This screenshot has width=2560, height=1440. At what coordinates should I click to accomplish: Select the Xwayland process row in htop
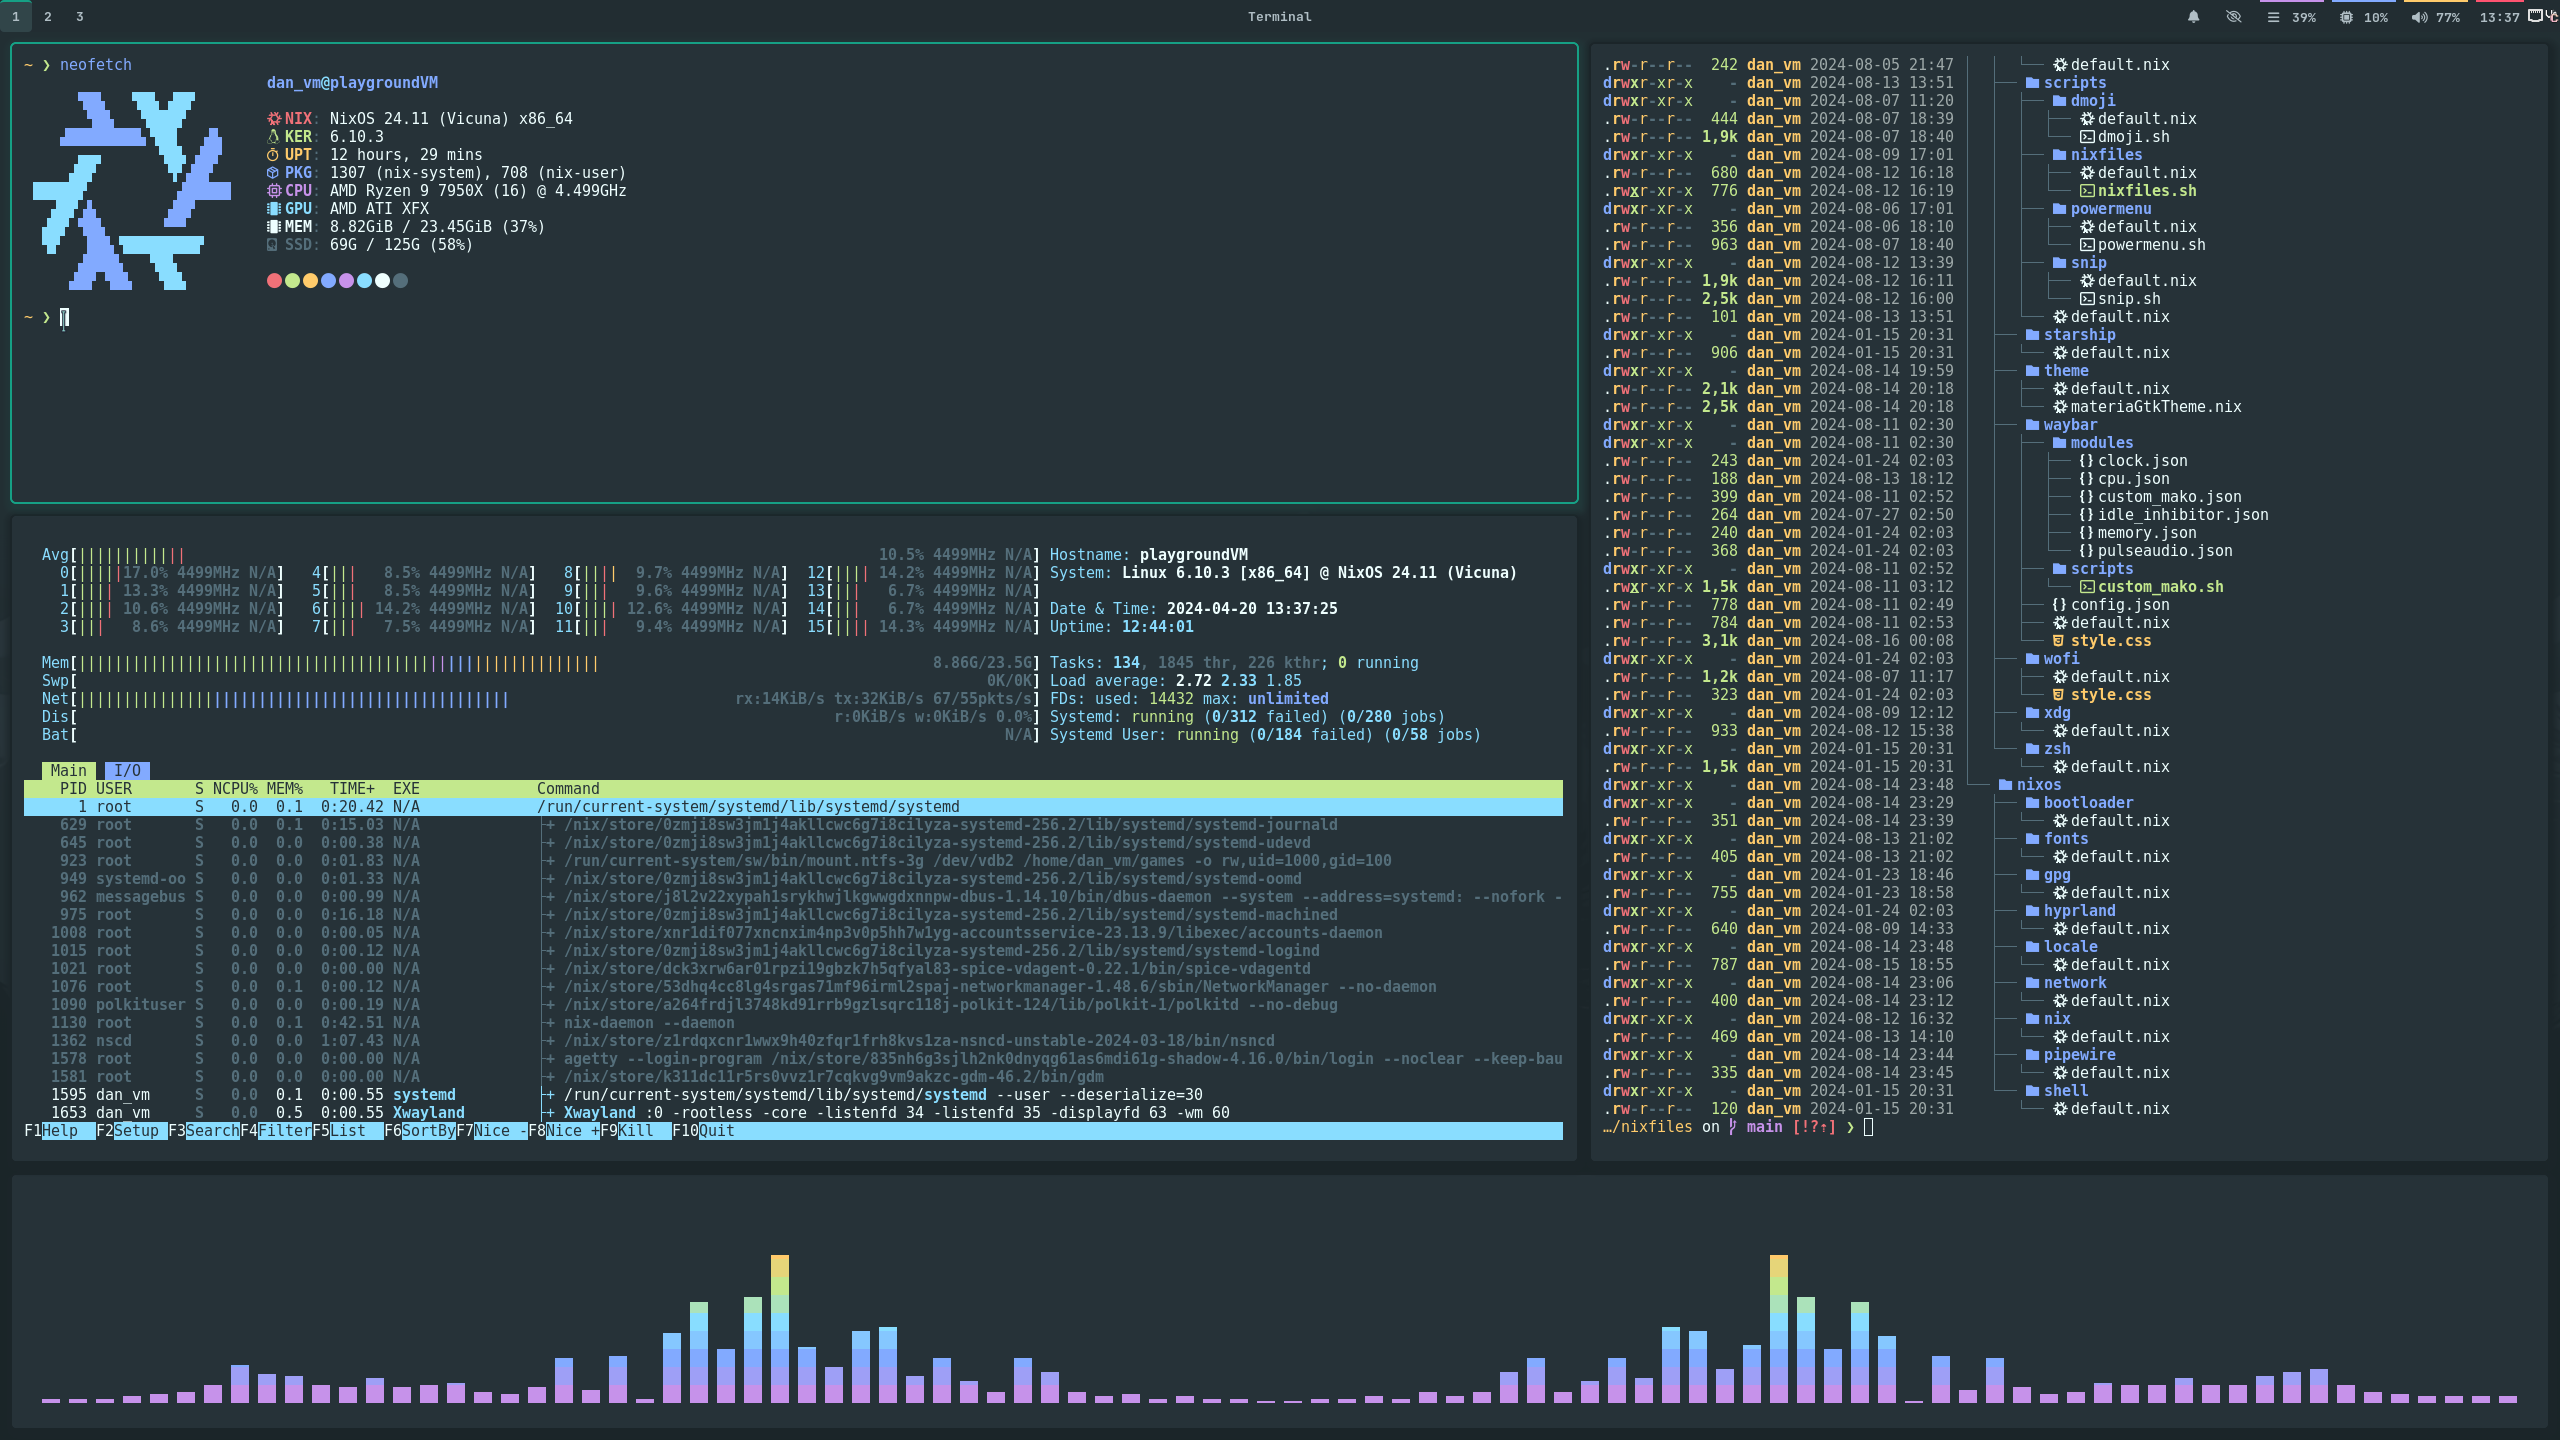point(793,1112)
